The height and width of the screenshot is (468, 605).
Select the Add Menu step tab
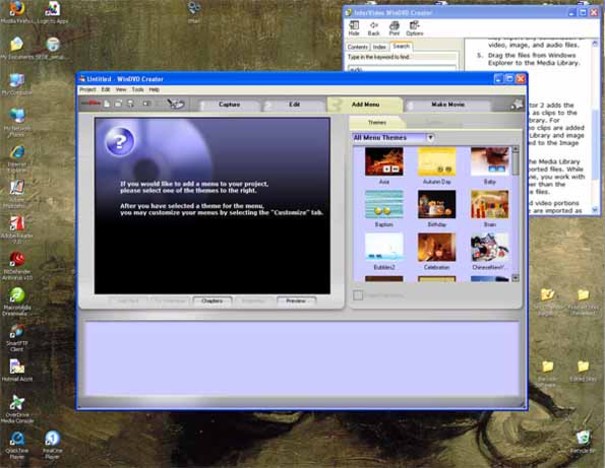[365, 105]
